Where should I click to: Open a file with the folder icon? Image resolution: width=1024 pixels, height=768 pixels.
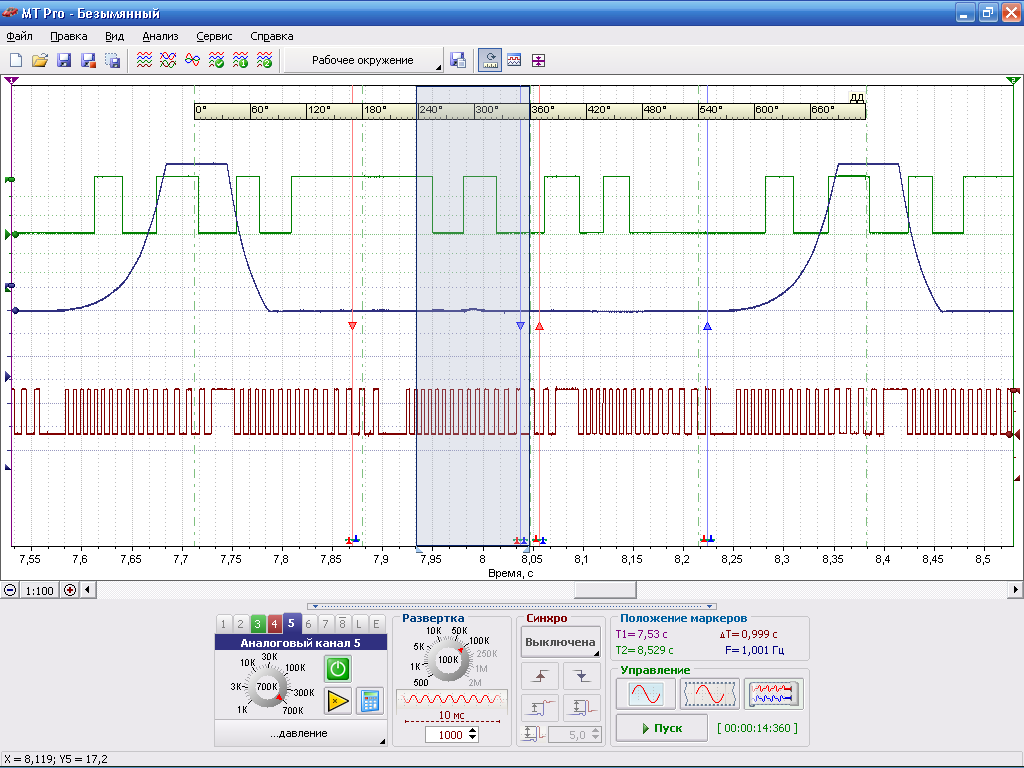point(40,61)
